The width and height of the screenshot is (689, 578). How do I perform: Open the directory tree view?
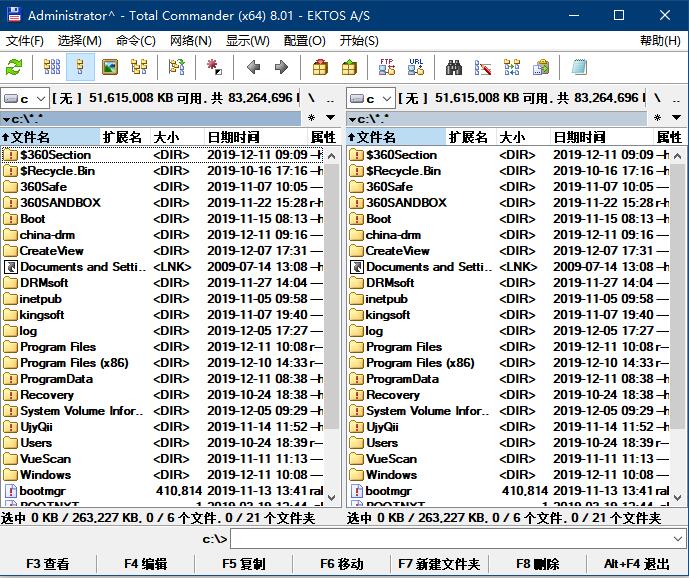click(x=139, y=68)
